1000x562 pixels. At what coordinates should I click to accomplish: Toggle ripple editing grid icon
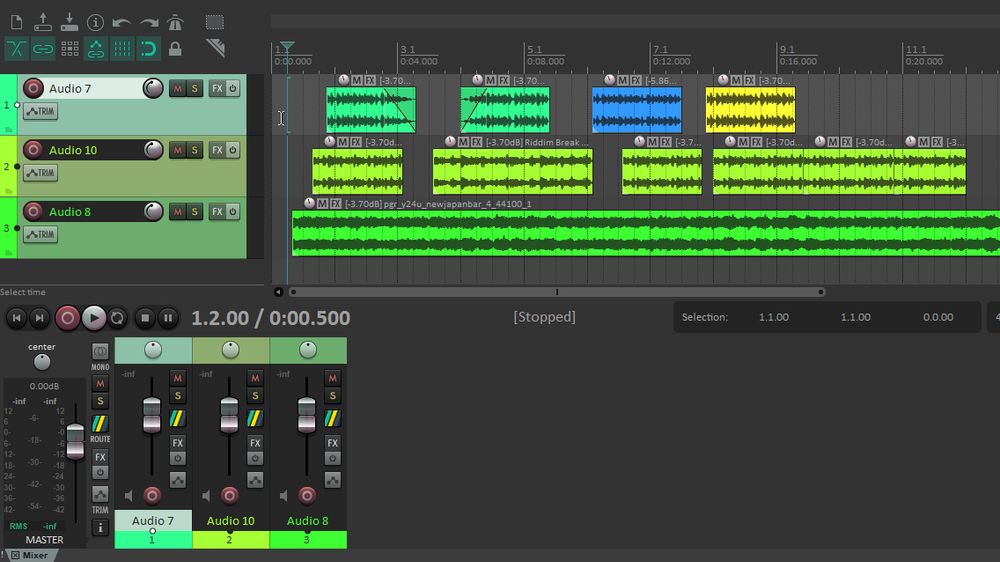point(70,48)
